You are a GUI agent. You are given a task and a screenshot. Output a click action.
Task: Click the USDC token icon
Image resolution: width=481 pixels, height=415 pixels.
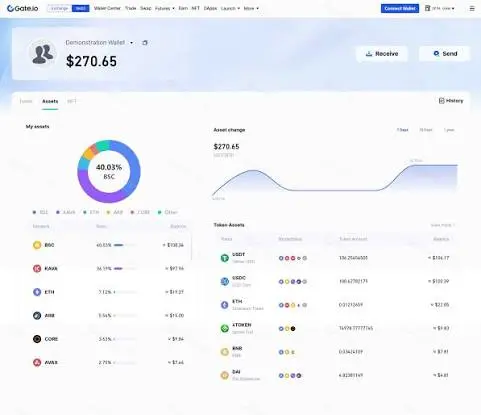pos(225,281)
